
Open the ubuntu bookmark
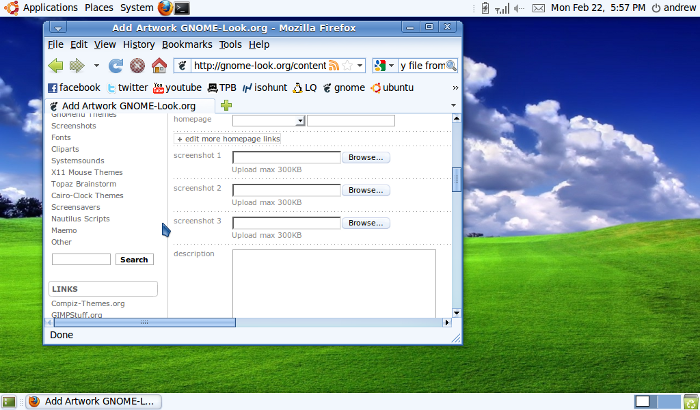(x=392, y=88)
